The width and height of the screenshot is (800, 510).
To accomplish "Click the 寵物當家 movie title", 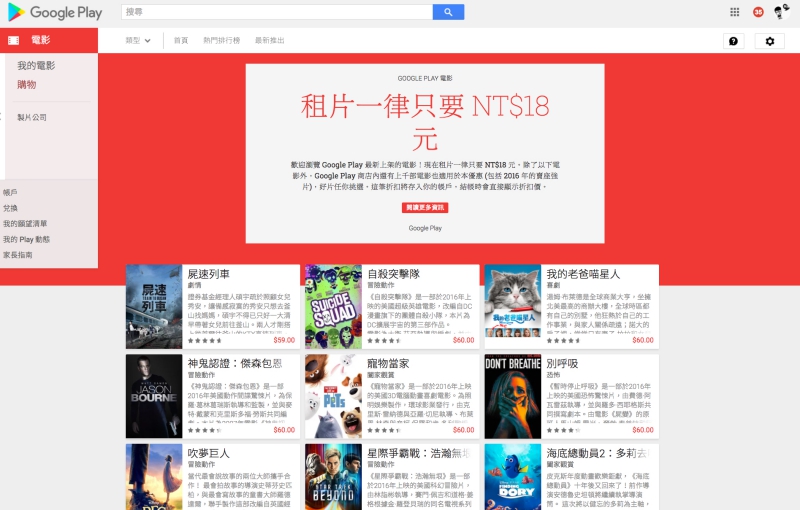I will (388, 363).
